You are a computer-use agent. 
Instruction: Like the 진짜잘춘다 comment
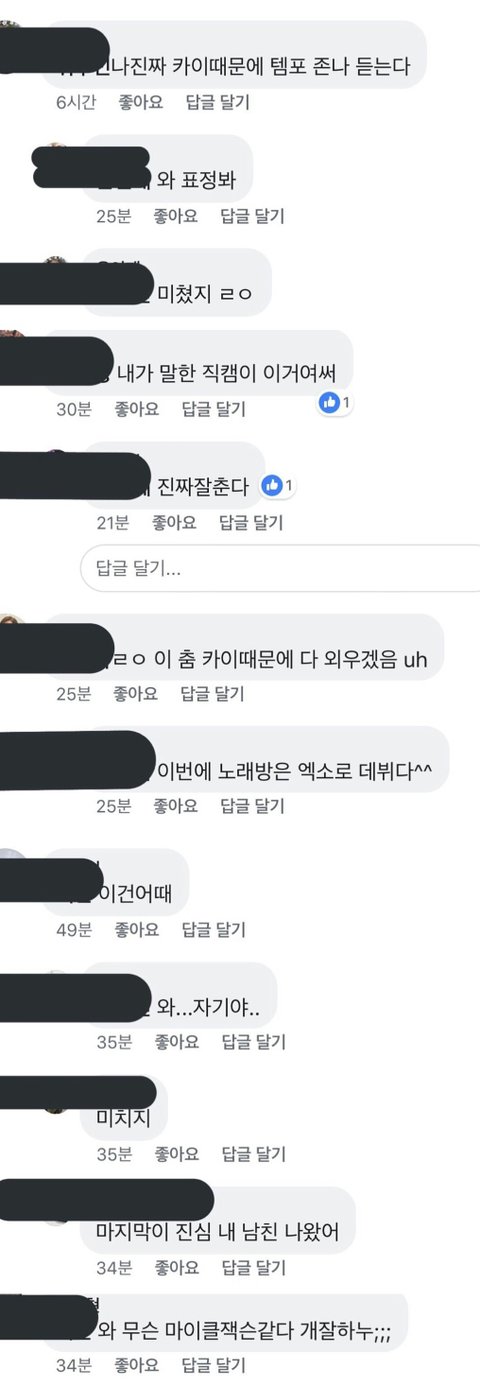tap(175, 522)
